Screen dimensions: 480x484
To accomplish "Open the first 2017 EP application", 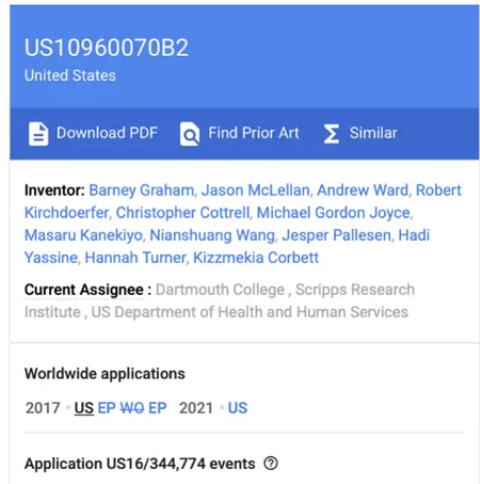I will coord(107,408).
